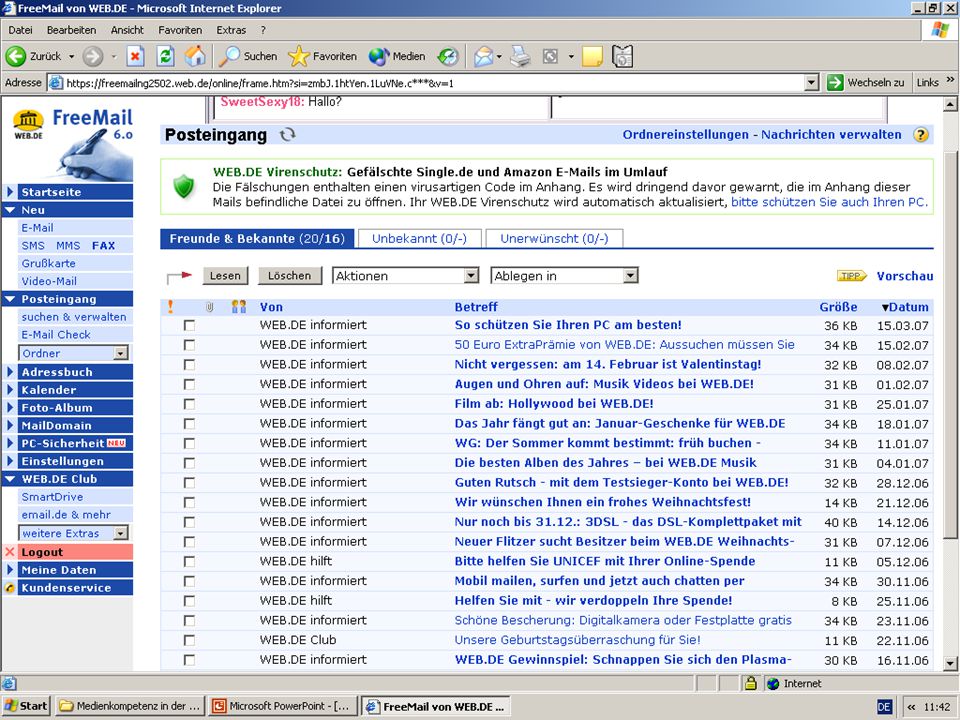Screen dimensions: 960x720
Task: Click the grey forward arrow icon
Action: (x=93, y=56)
